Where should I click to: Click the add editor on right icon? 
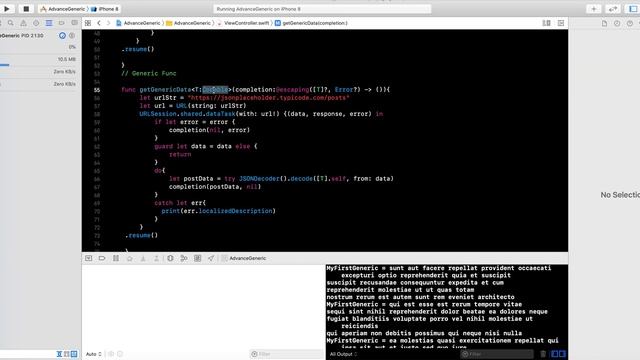(x=561, y=23)
